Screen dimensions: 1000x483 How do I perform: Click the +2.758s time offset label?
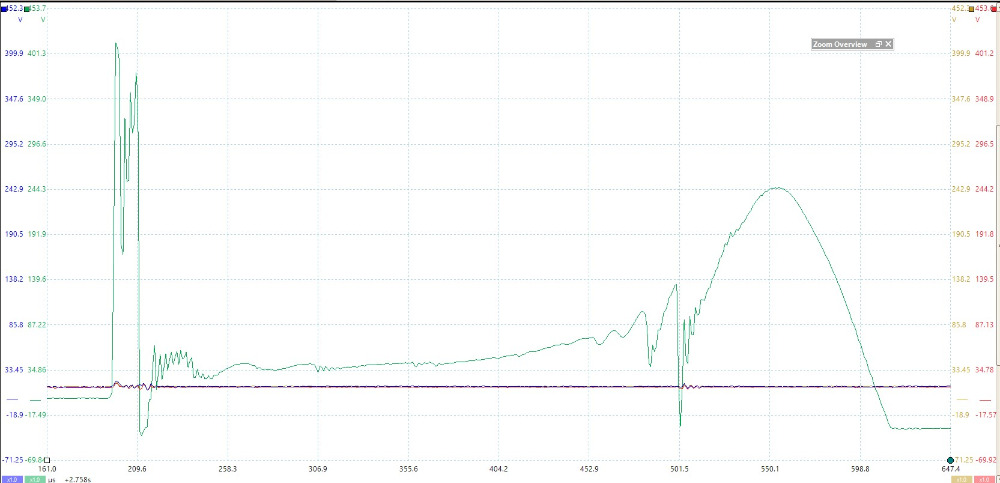(80, 479)
